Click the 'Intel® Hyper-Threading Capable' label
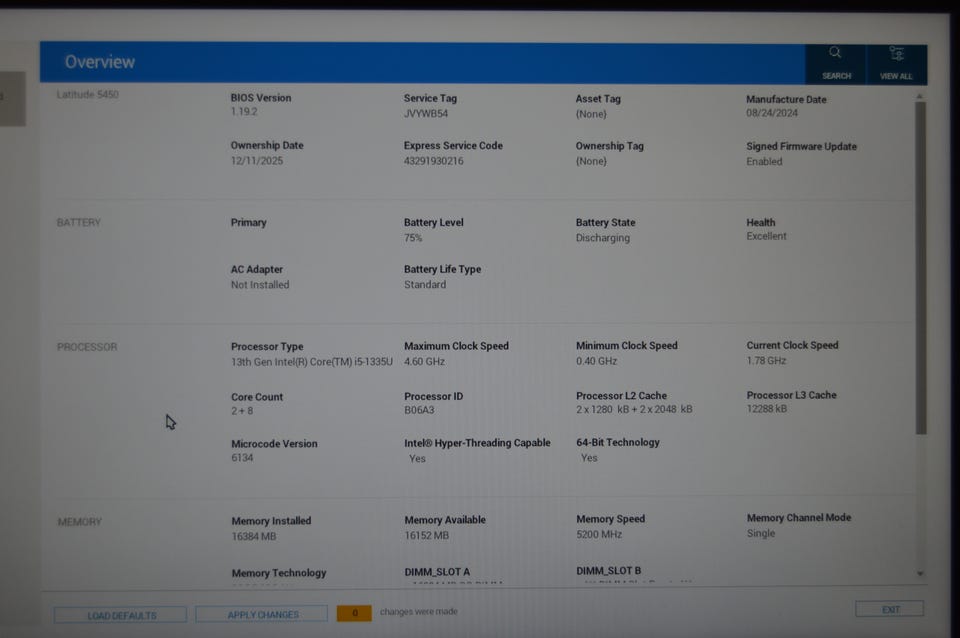The width and height of the screenshot is (960, 638). 477,443
